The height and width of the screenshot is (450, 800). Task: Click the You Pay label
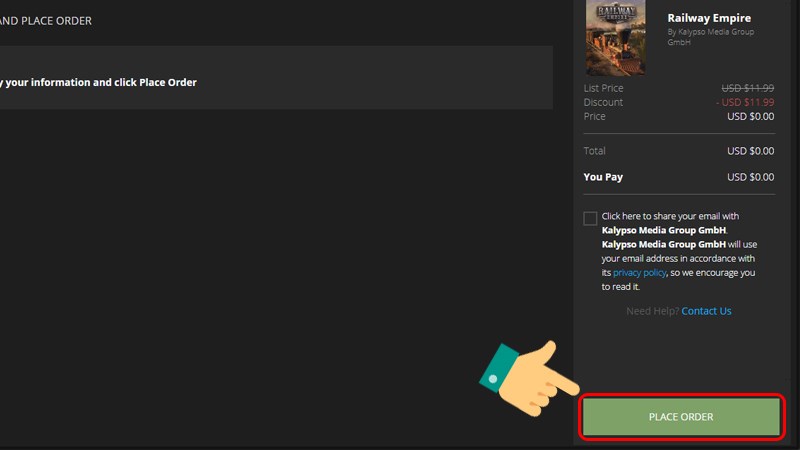603,177
